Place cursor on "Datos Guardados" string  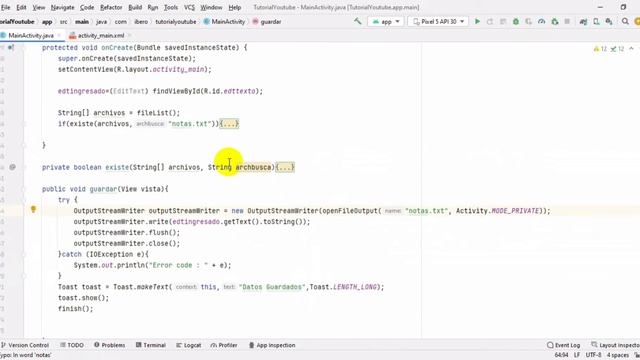click(272, 287)
